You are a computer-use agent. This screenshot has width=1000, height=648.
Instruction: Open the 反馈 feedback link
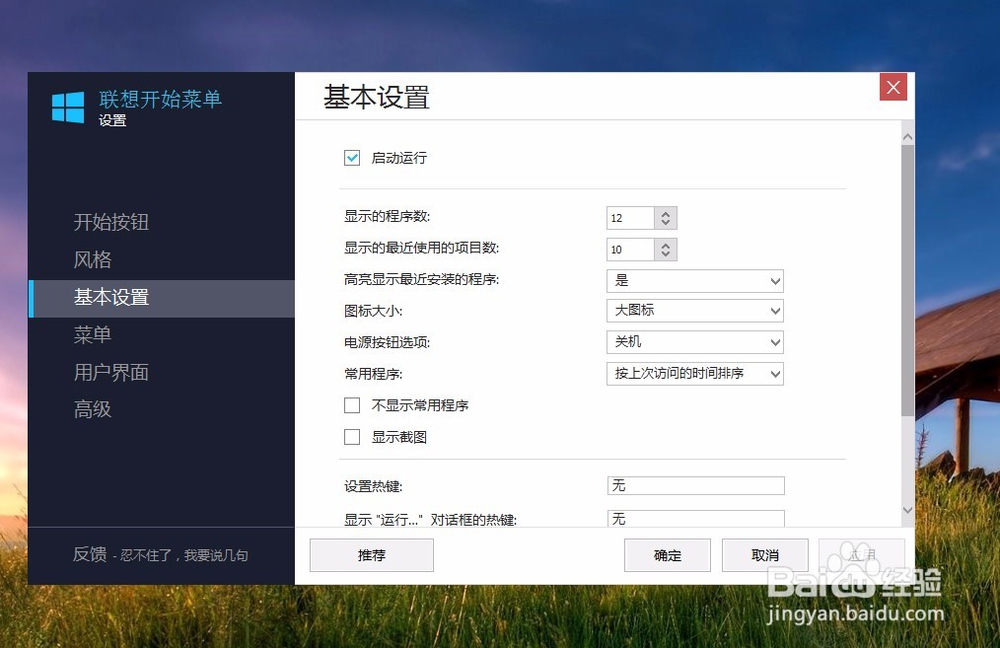(x=92, y=555)
